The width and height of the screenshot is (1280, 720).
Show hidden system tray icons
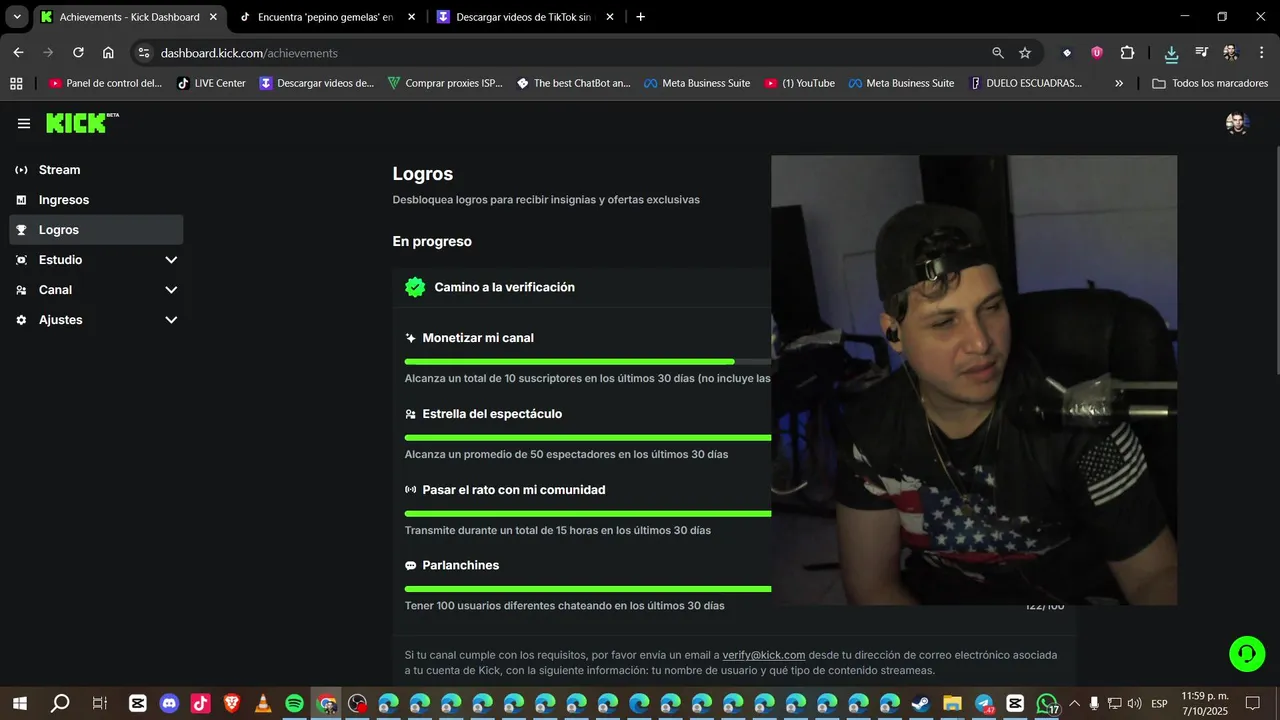(x=1073, y=704)
